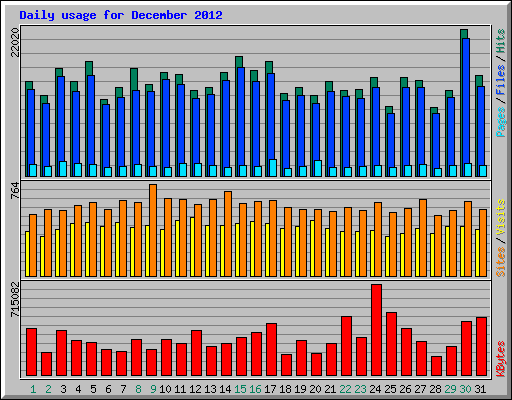Click day 3 on the x-axis
This screenshot has width=512, height=400.
[63, 389]
